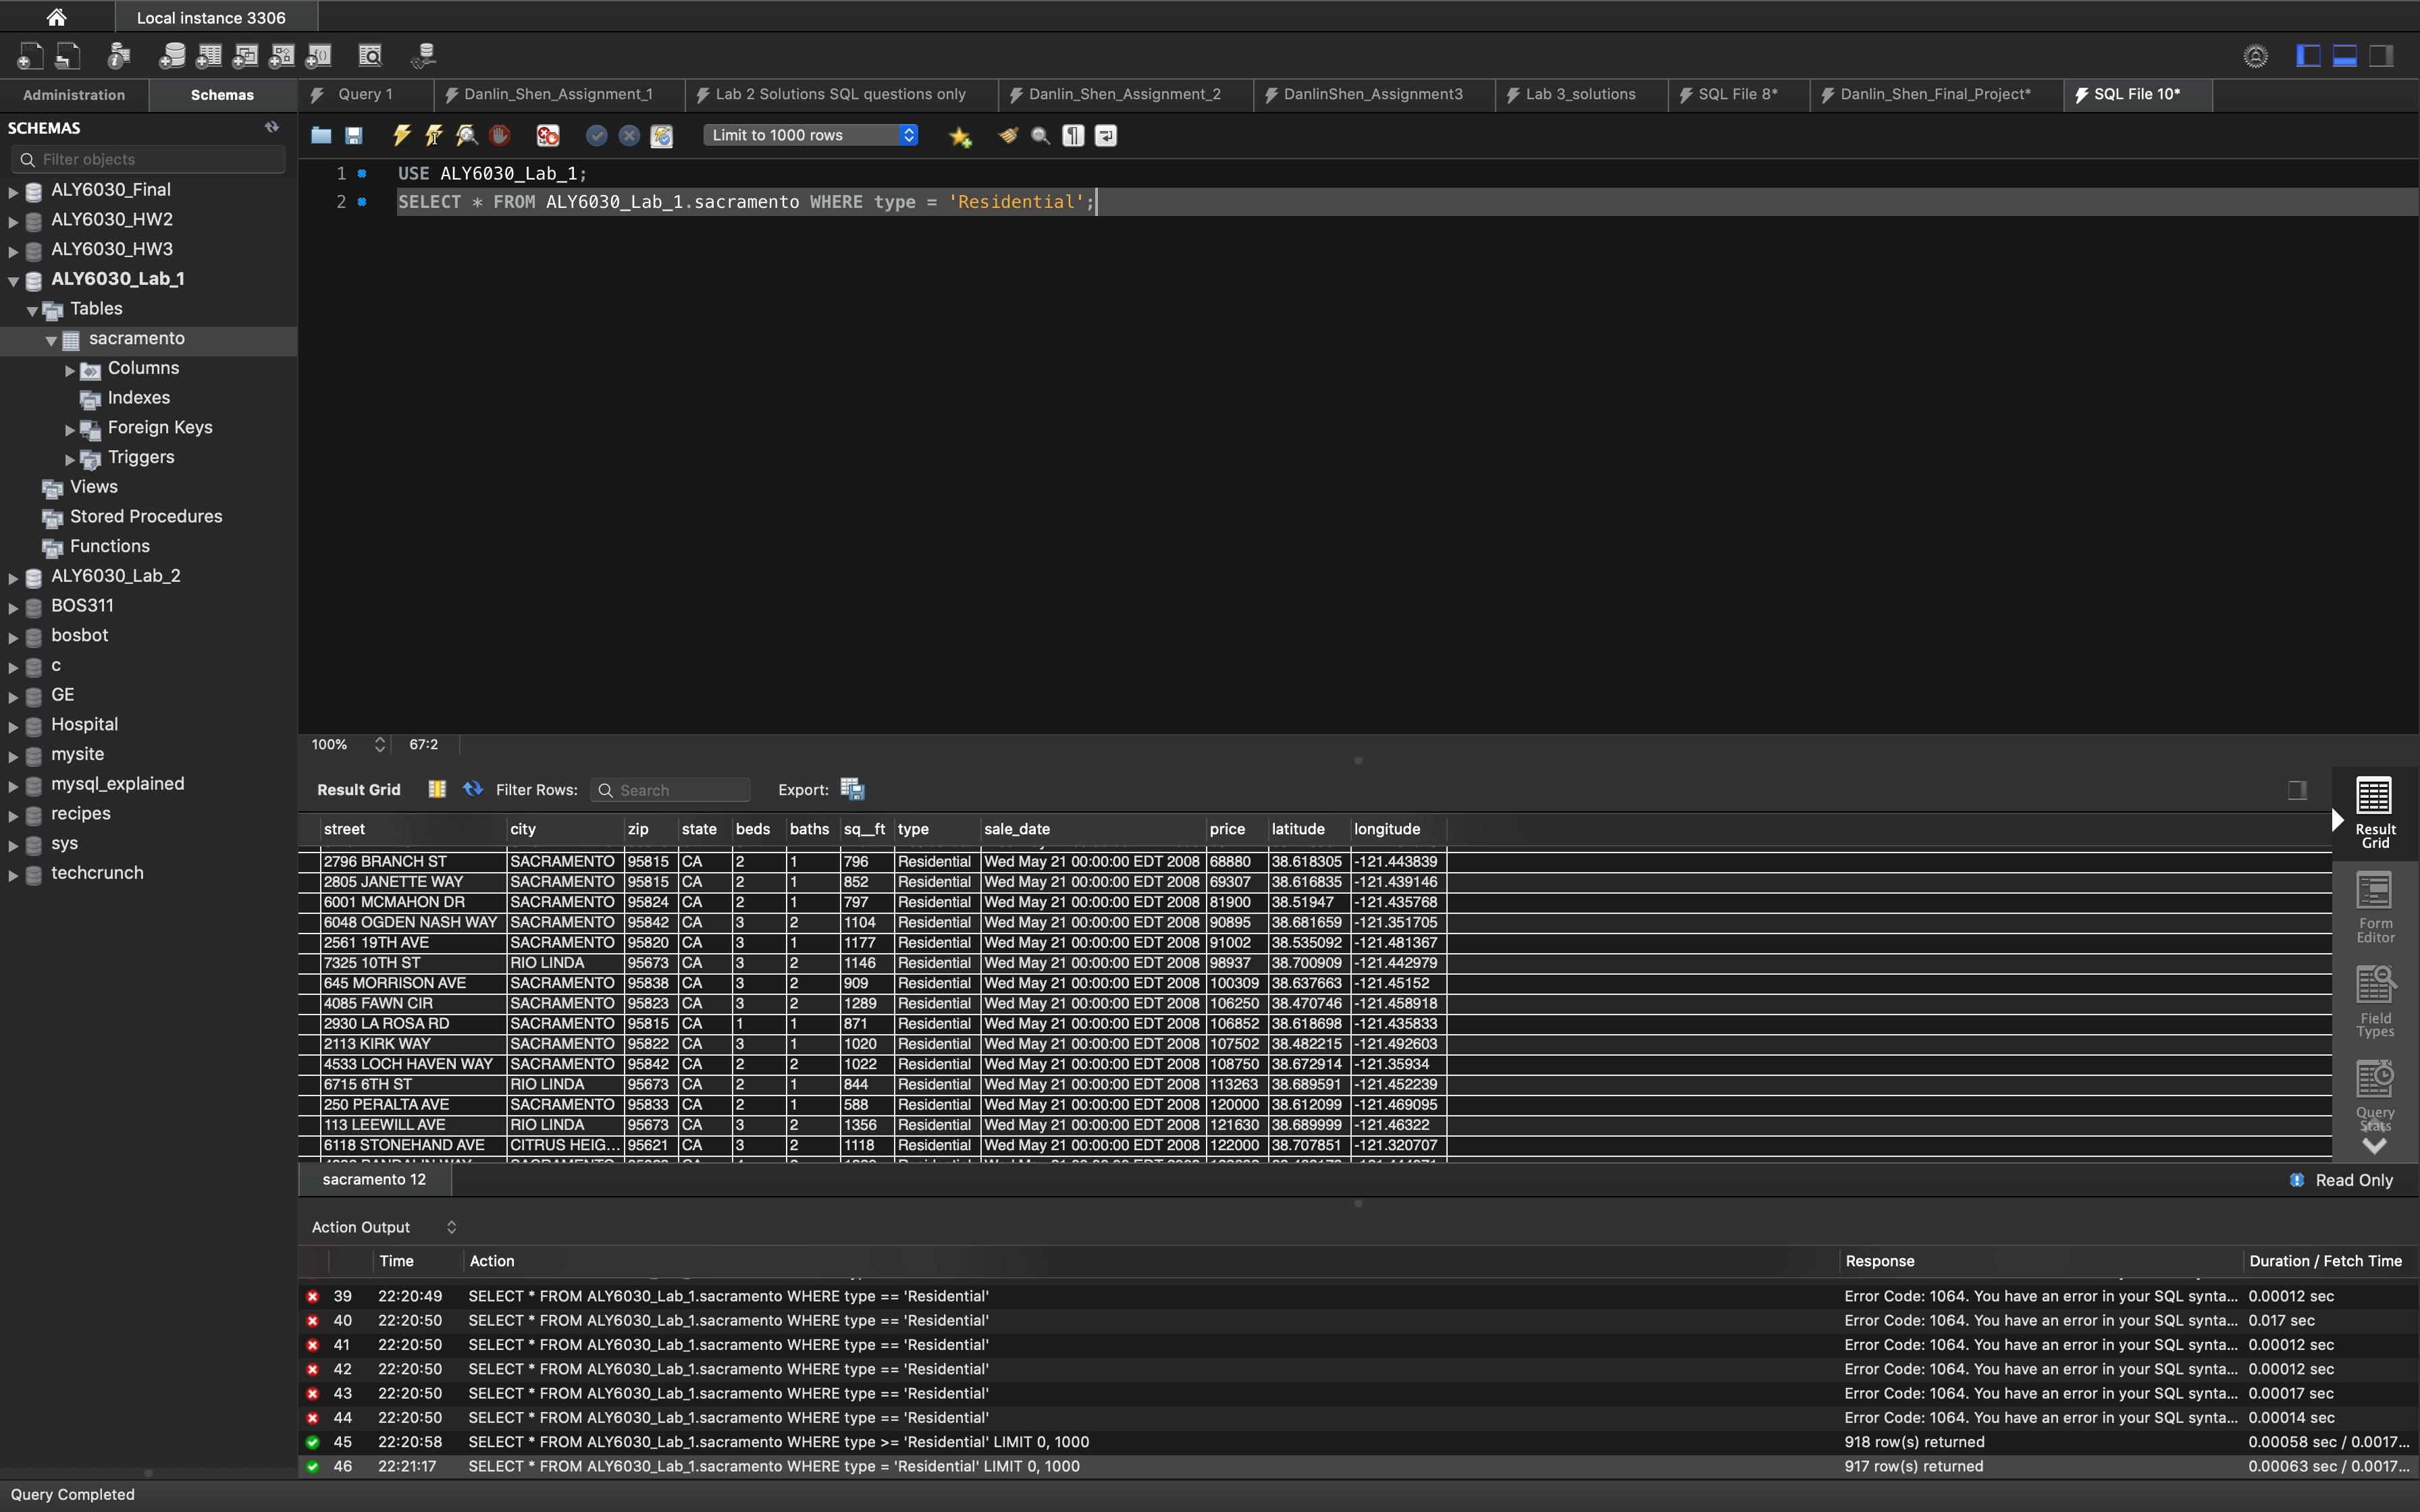Sort results by the price column header
2420x1512 pixels.
pyautogui.click(x=1227, y=829)
